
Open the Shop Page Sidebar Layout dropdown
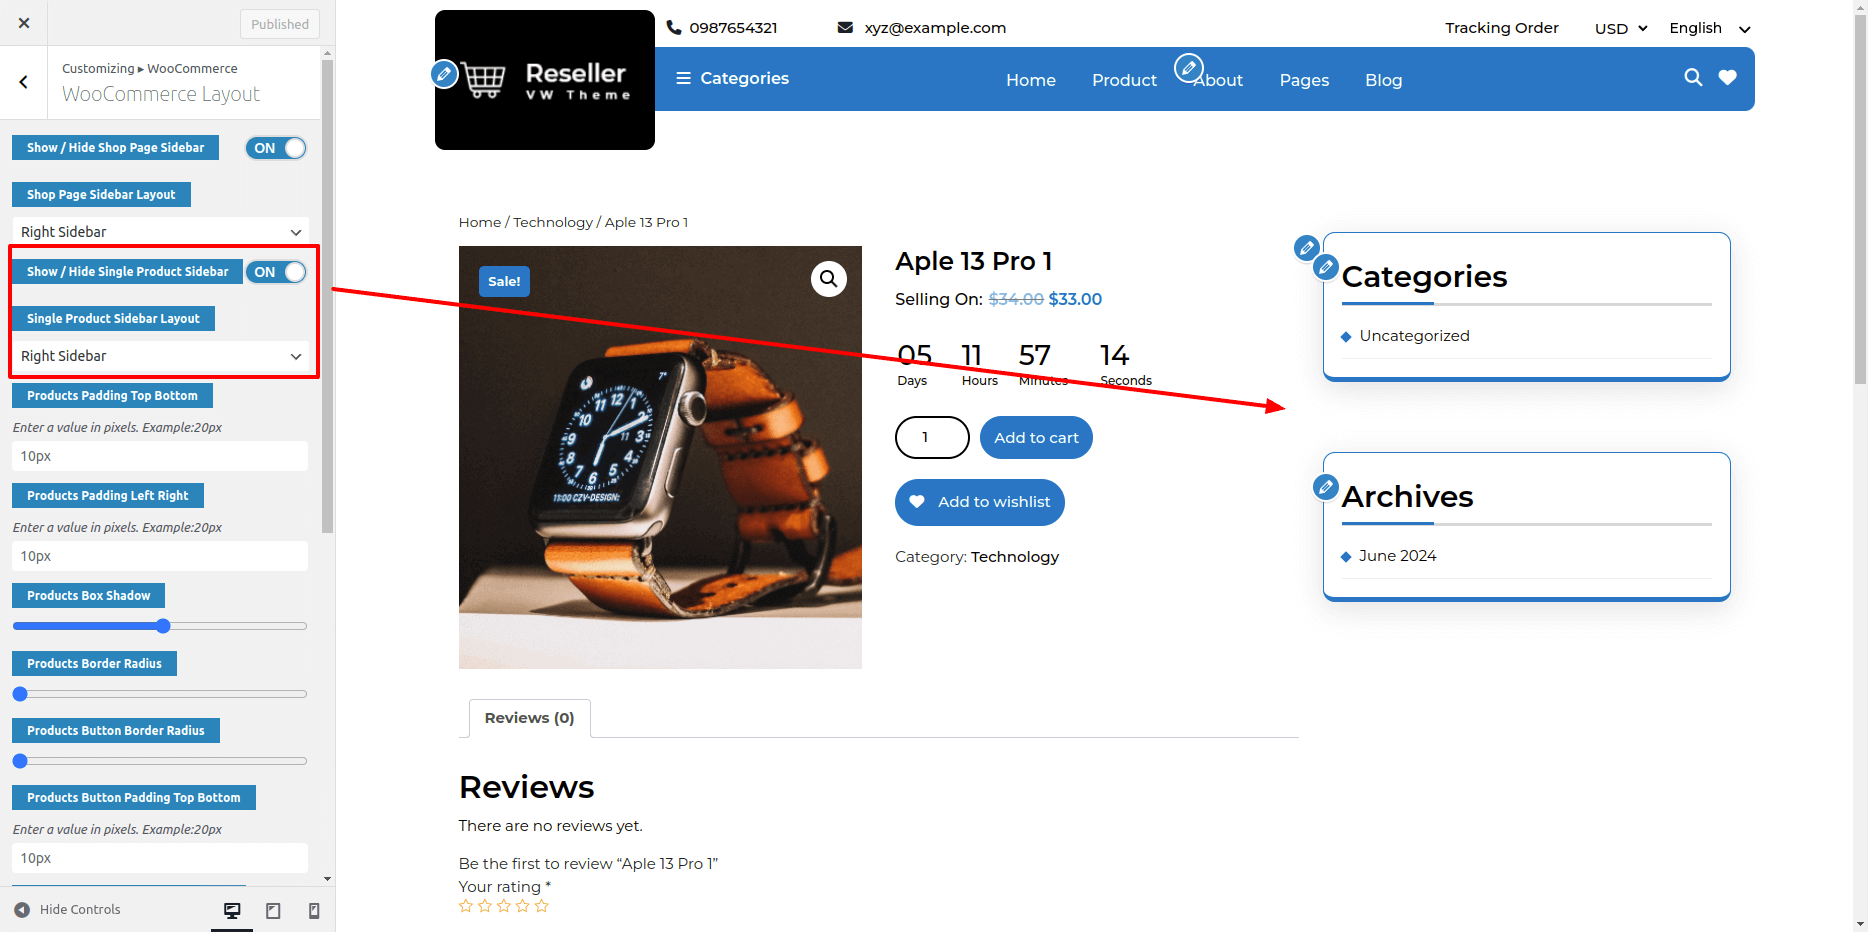(160, 232)
